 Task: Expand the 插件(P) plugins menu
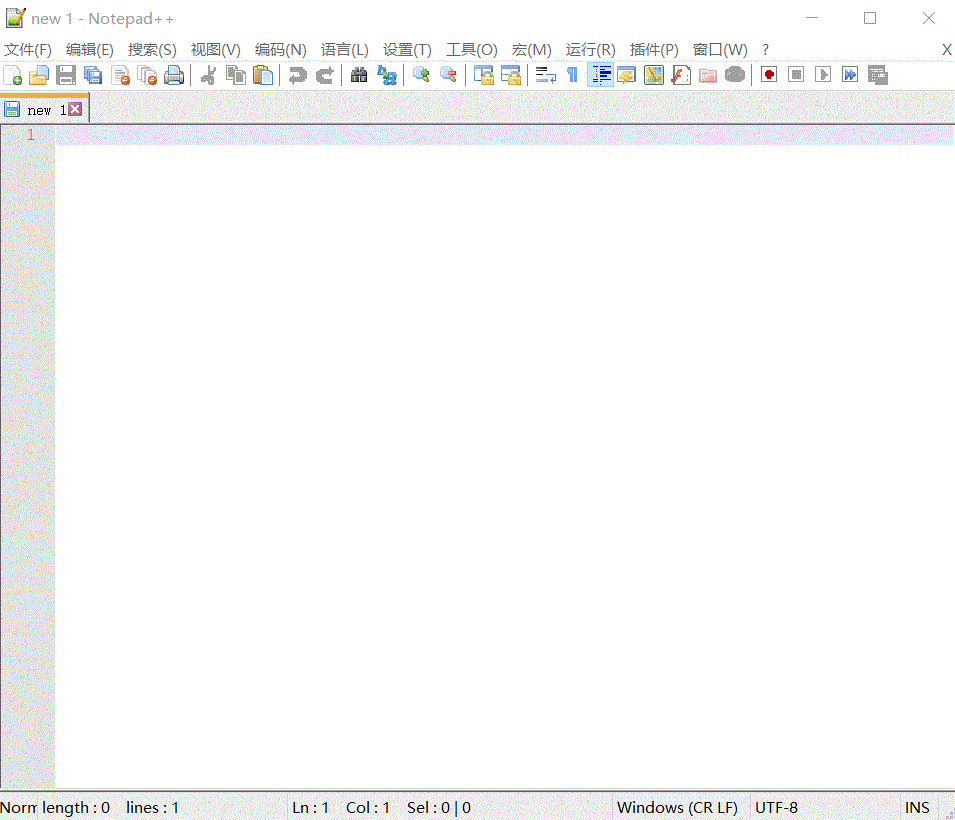[654, 50]
